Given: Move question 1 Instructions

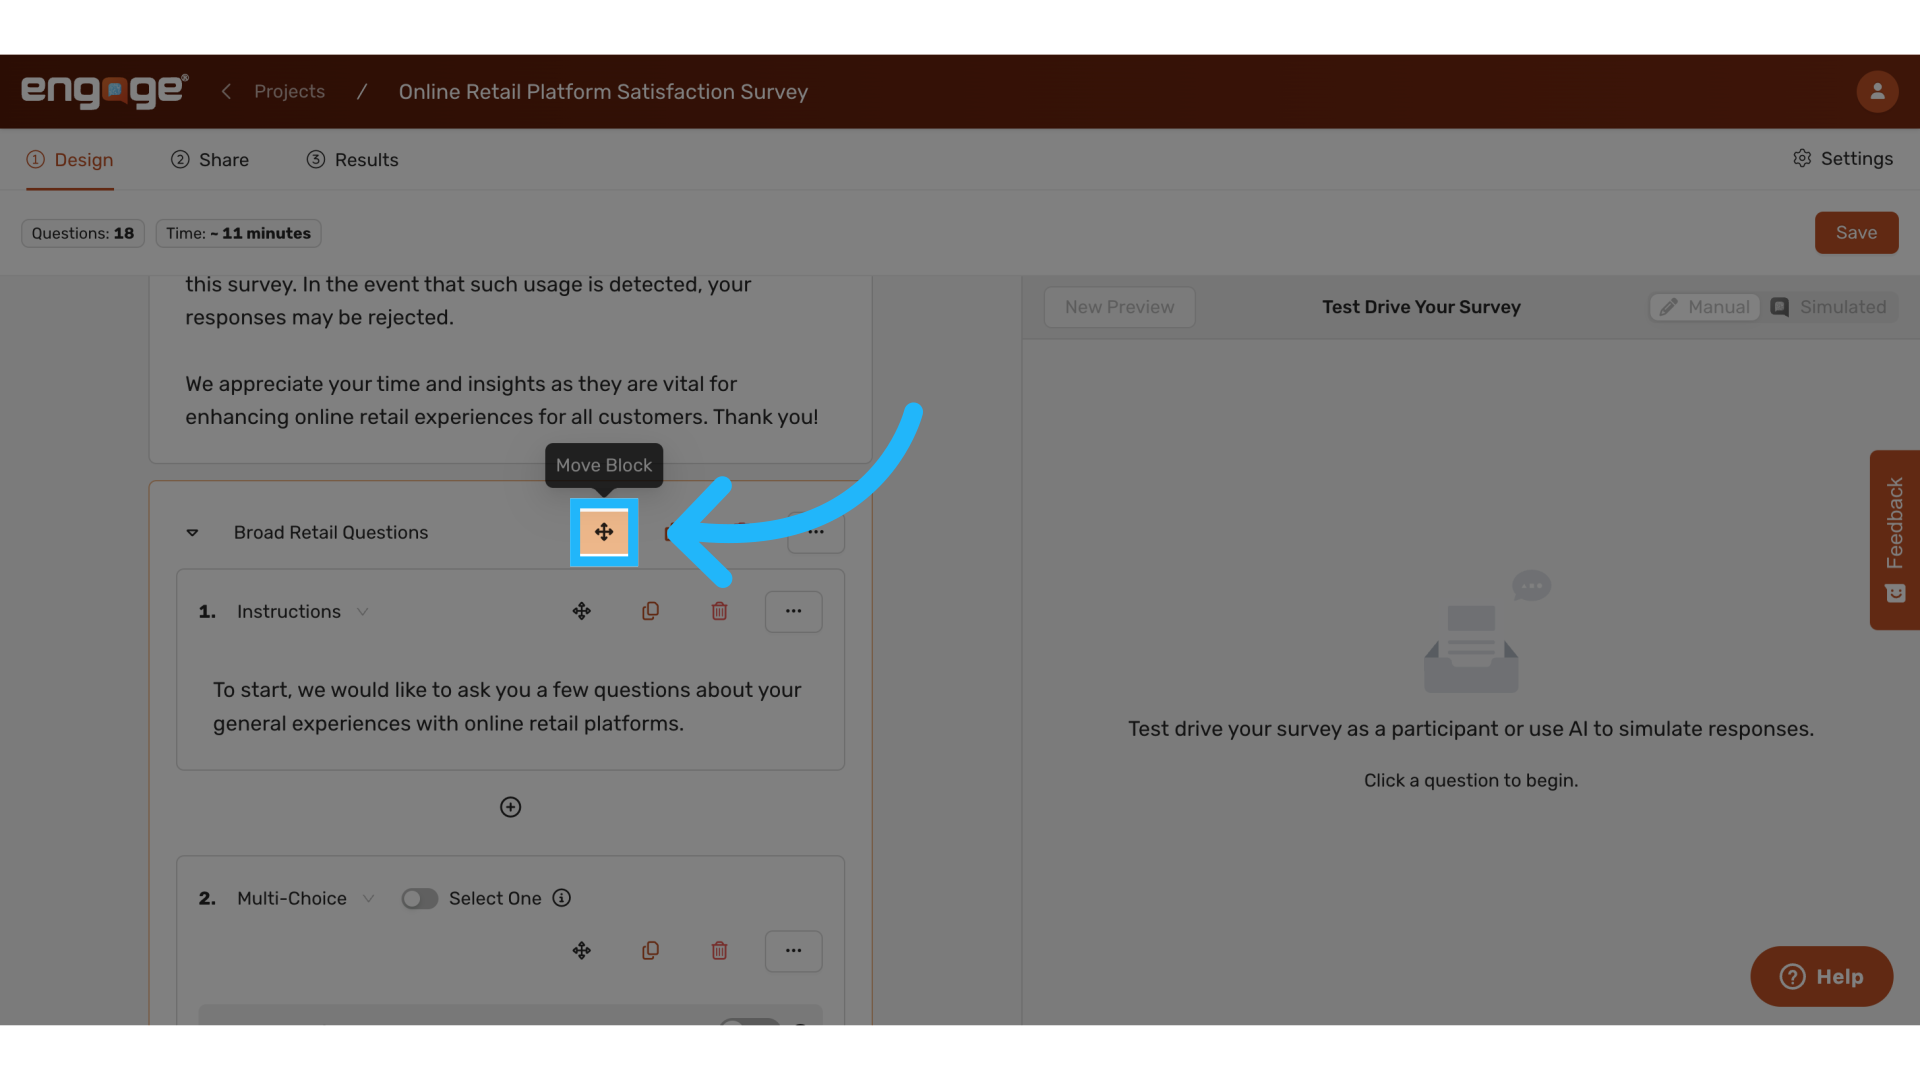Looking at the screenshot, I should click(x=582, y=611).
